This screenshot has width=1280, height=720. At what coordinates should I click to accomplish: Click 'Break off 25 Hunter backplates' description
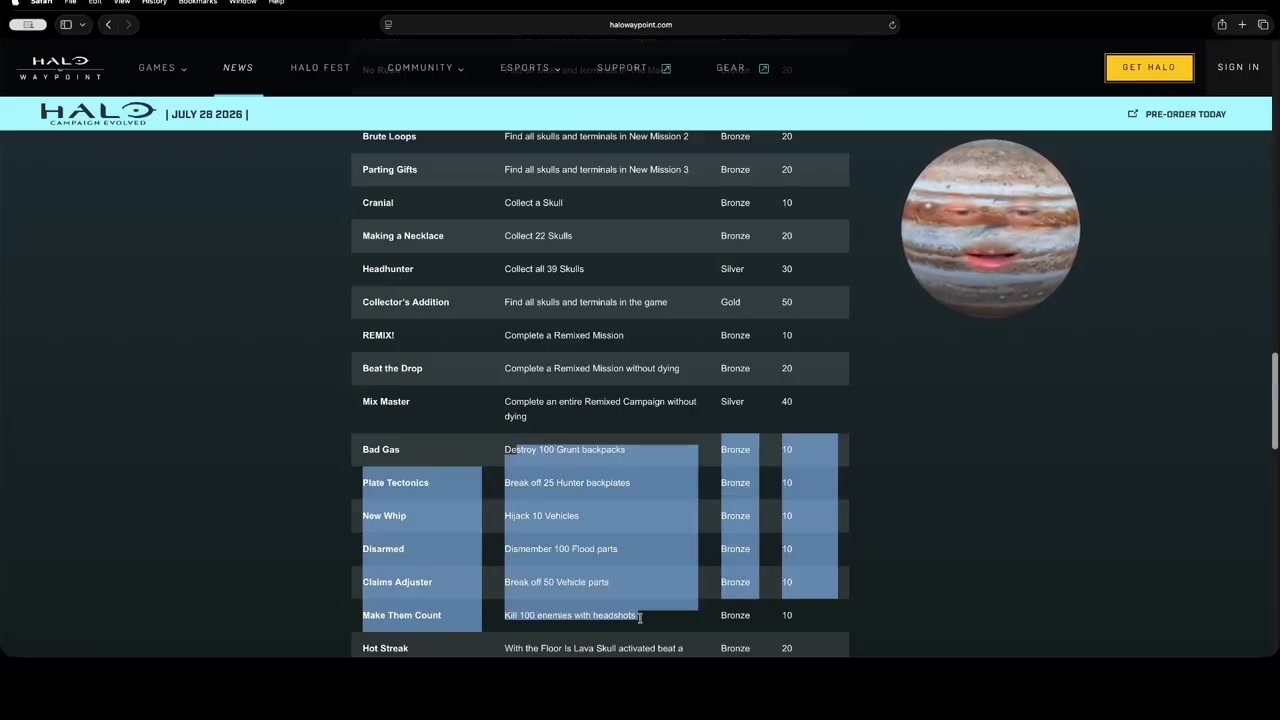point(567,483)
